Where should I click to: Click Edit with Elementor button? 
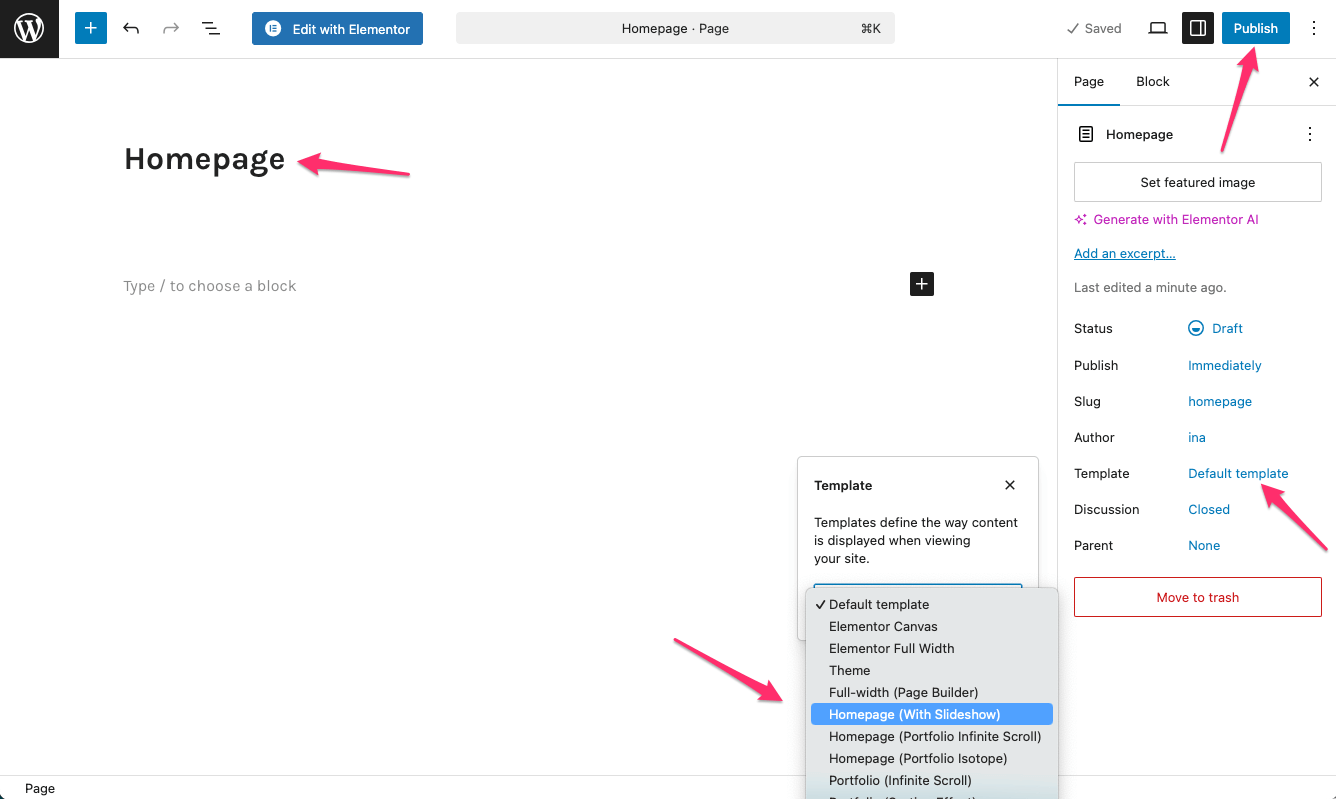pos(337,29)
